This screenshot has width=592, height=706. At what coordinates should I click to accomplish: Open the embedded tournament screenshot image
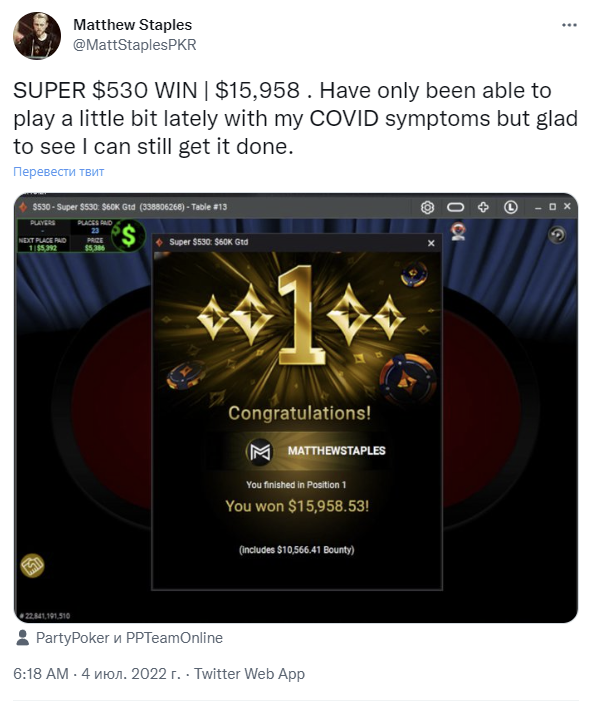[296, 408]
